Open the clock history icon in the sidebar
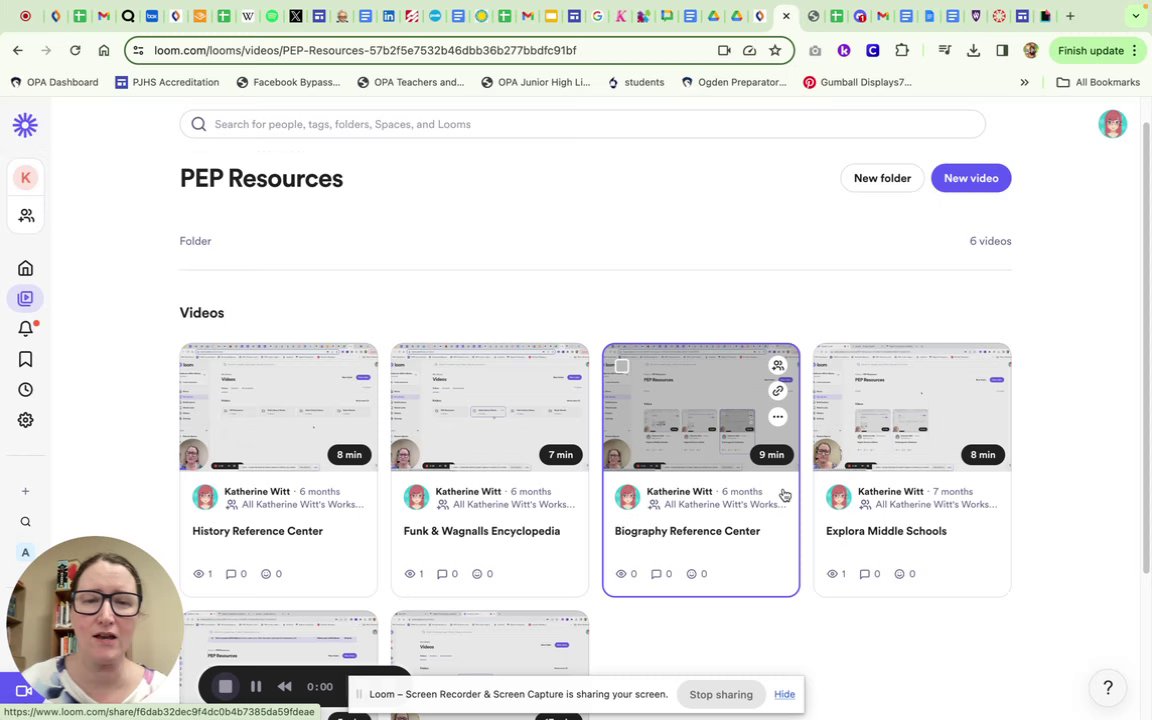Screen dimensions: 1152x720 coord(26,389)
